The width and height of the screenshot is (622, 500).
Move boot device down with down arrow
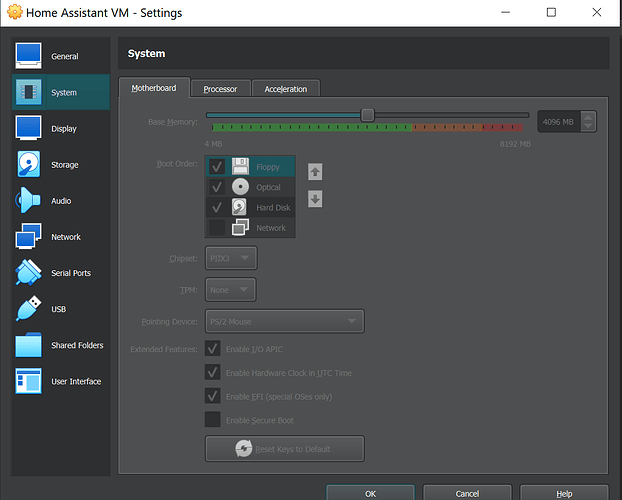click(x=315, y=199)
